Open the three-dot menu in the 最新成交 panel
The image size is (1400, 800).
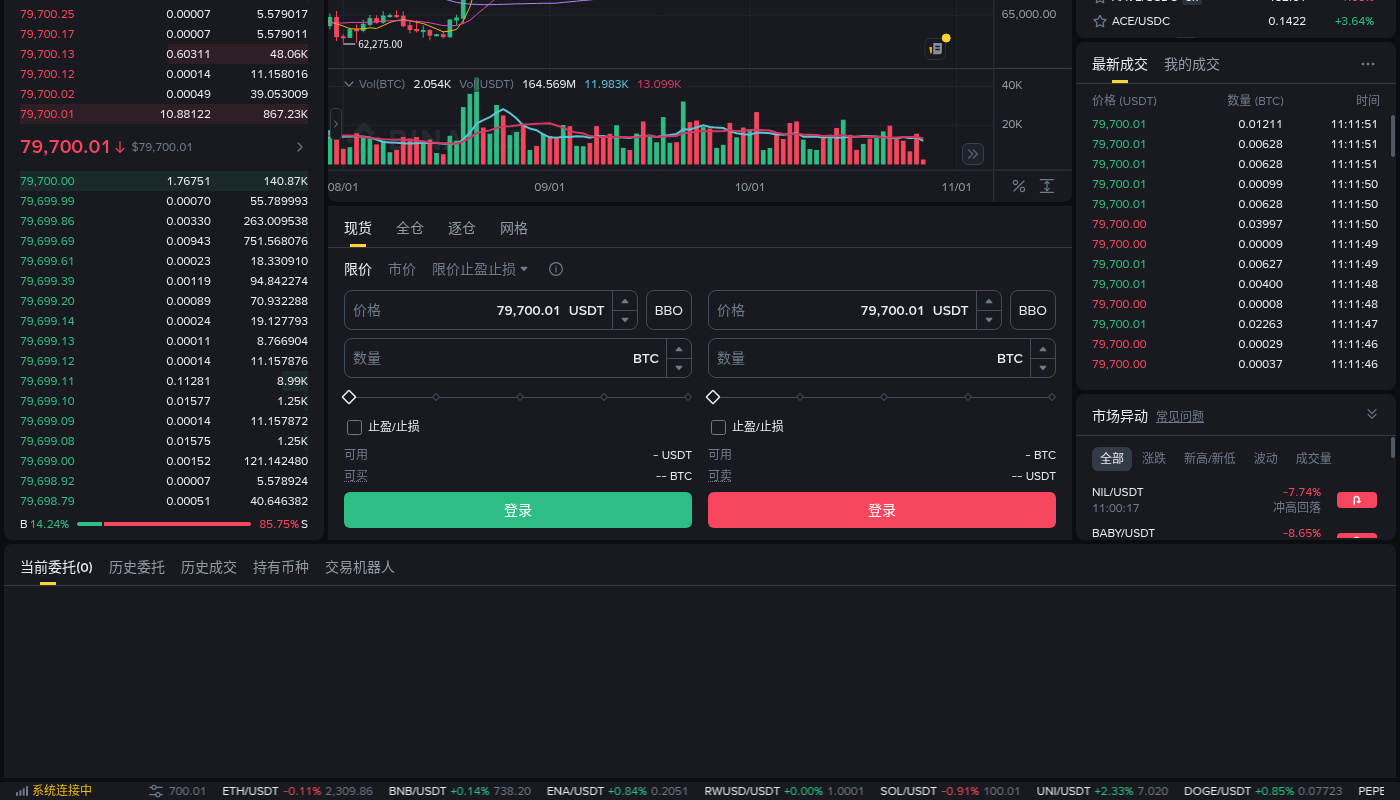(x=1368, y=64)
